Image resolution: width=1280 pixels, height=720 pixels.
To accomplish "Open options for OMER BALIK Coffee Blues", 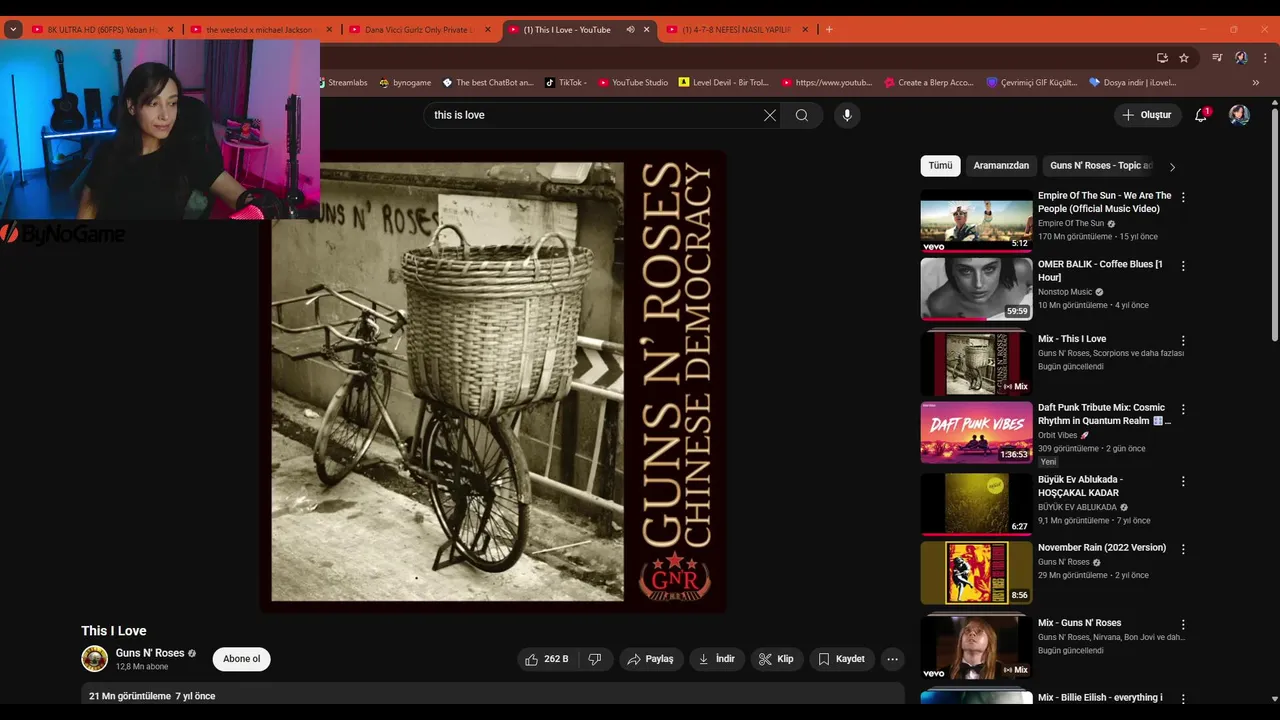I will [1183, 266].
